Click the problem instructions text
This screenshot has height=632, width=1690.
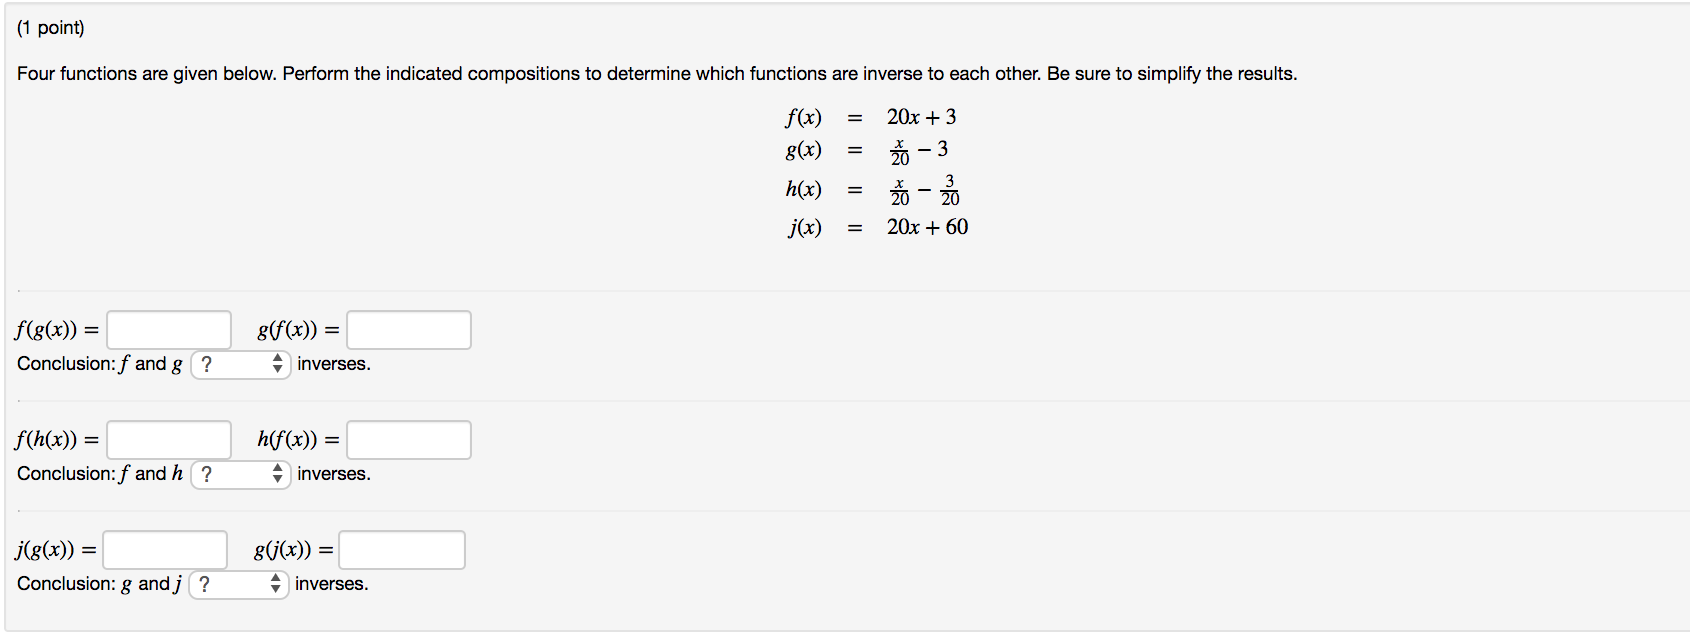point(657,73)
